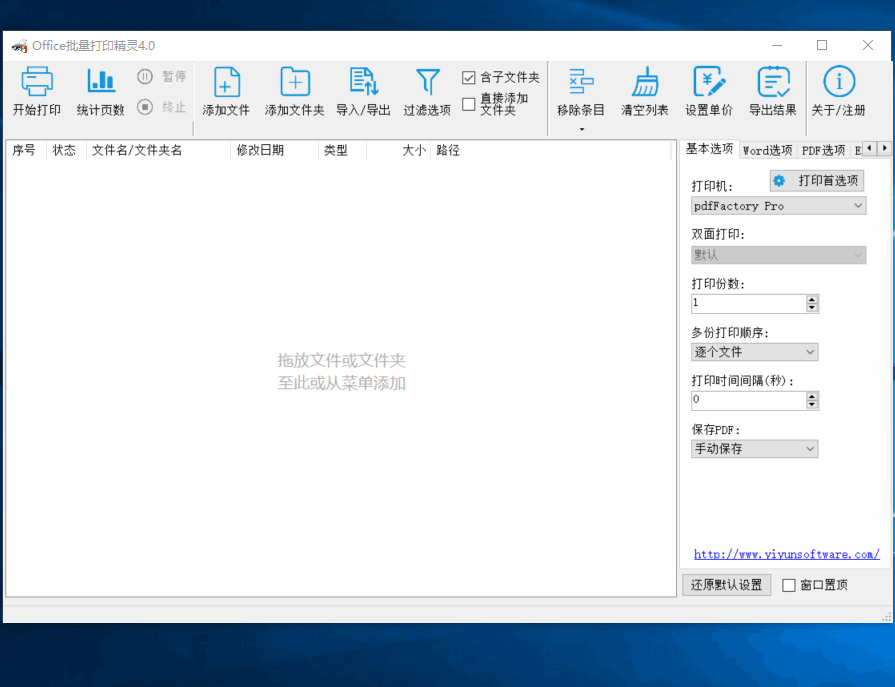
Task: Switch to 基本选项 tab
Action: (709, 149)
